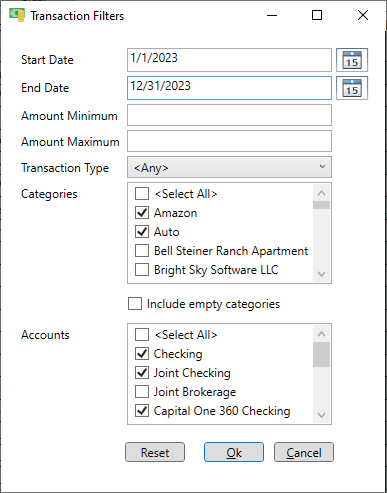Enable Include empty categories
This screenshot has height=493, width=387.
tap(135, 304)
